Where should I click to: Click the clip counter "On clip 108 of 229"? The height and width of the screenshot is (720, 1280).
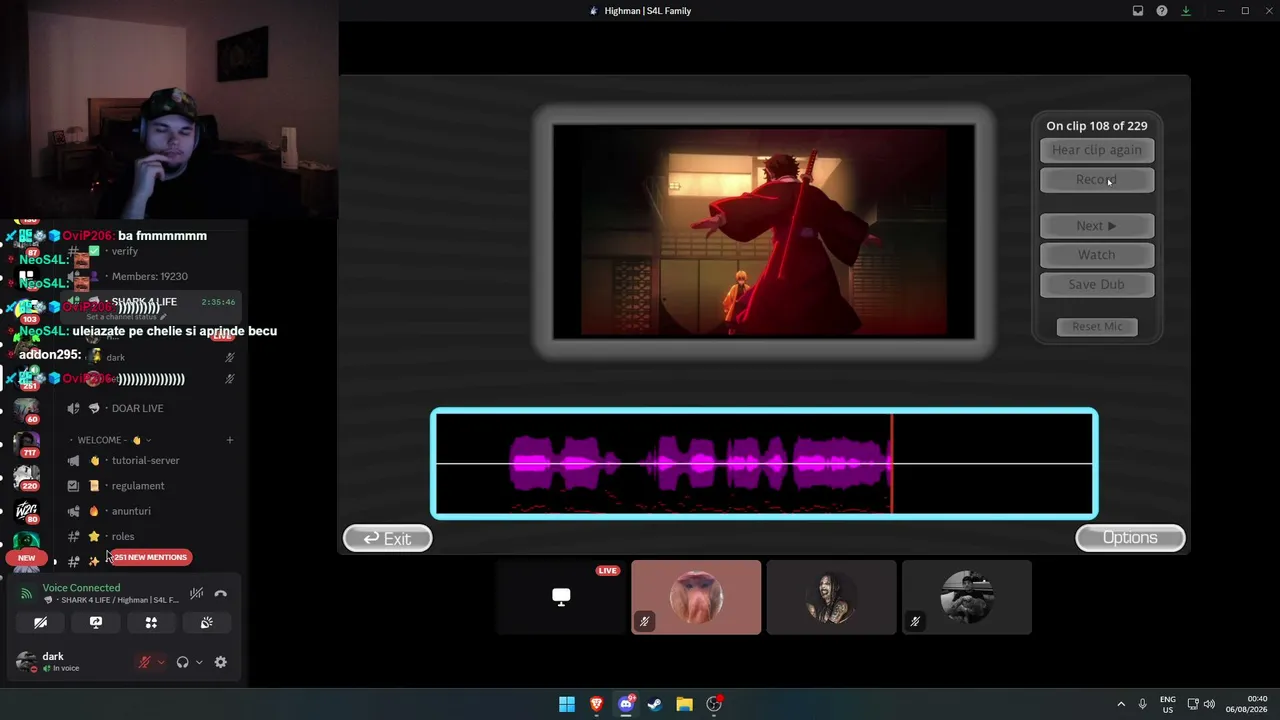click(x=1097, y=126)
